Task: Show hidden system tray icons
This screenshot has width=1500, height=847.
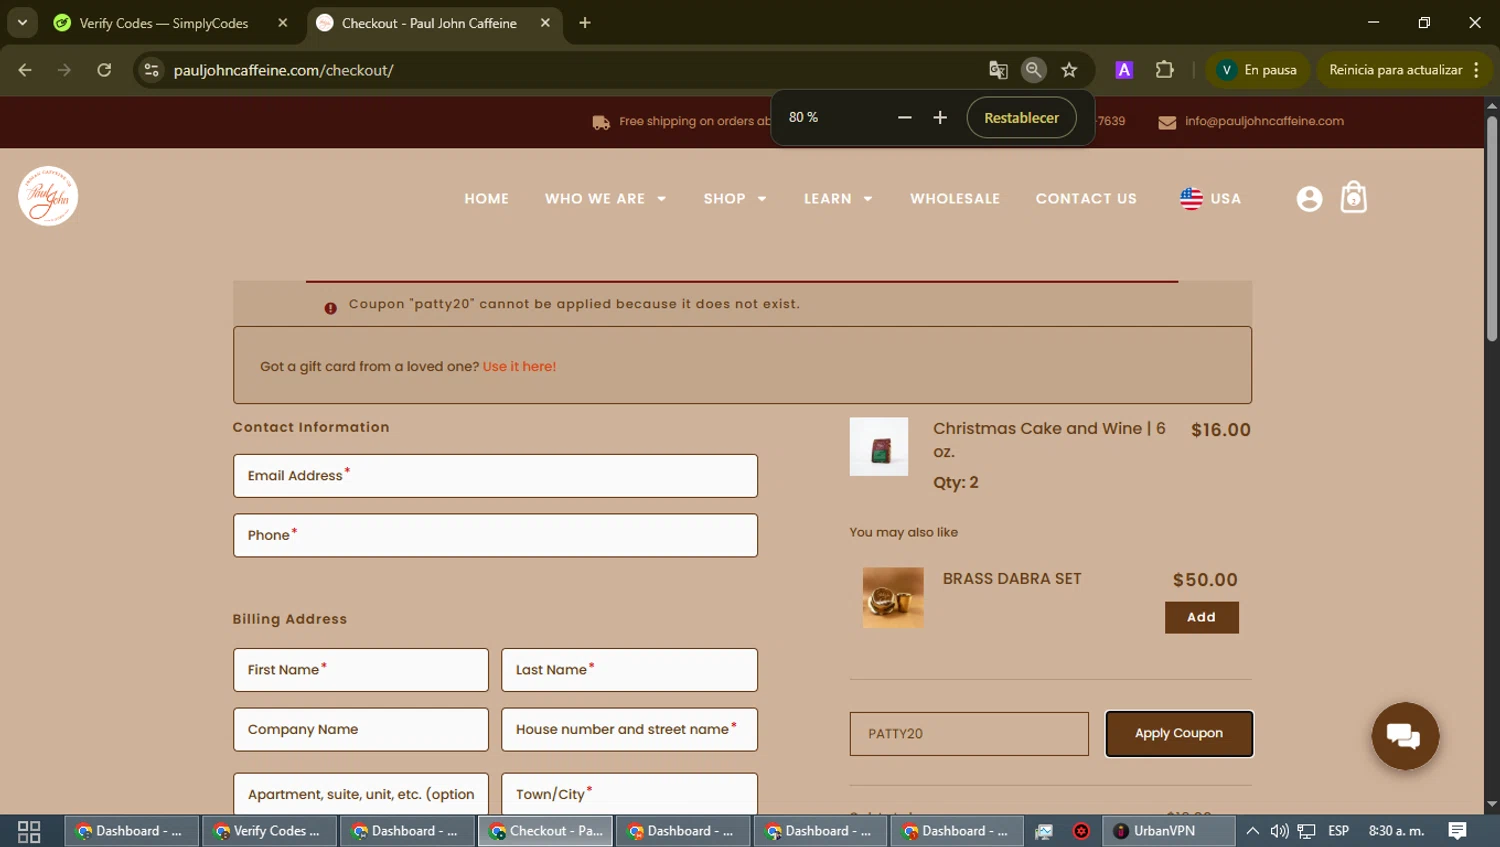Action: point(1252,831)
